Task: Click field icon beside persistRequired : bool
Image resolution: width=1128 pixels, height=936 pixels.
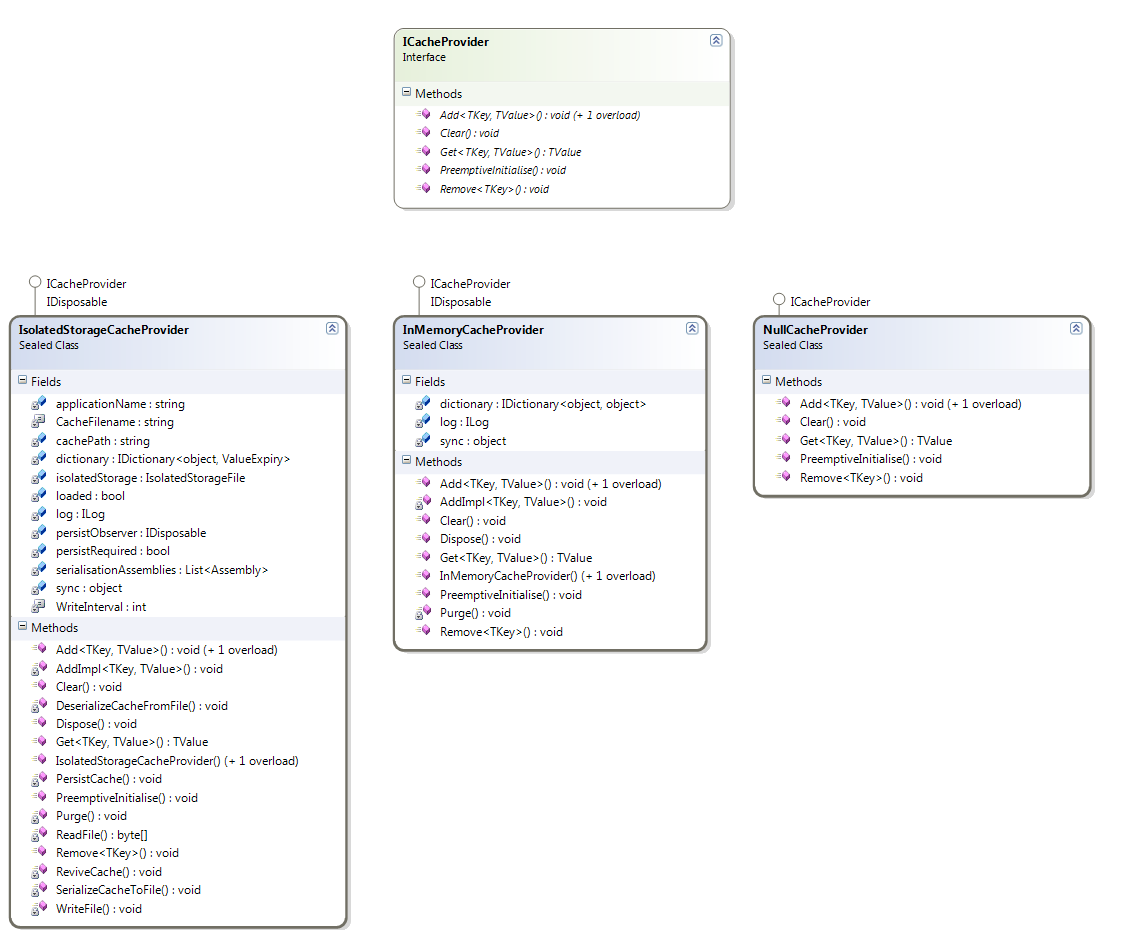Action: coord(39,550)
